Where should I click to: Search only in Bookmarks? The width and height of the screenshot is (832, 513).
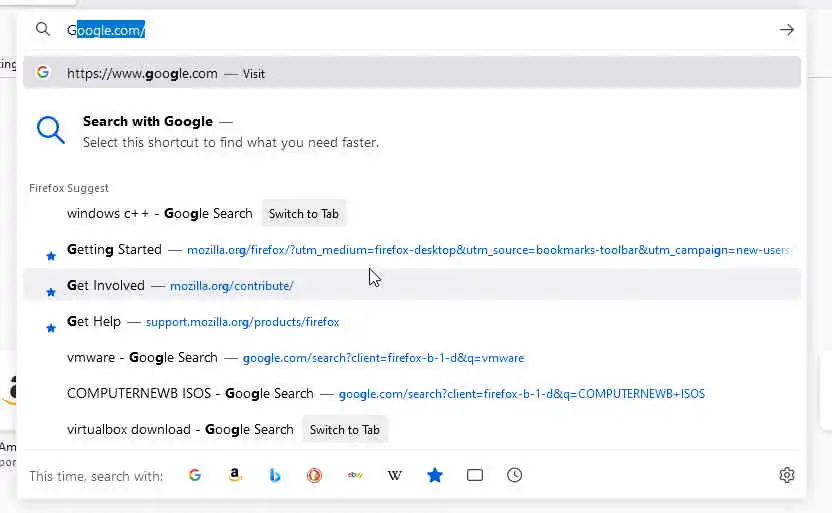pos(435,476)
